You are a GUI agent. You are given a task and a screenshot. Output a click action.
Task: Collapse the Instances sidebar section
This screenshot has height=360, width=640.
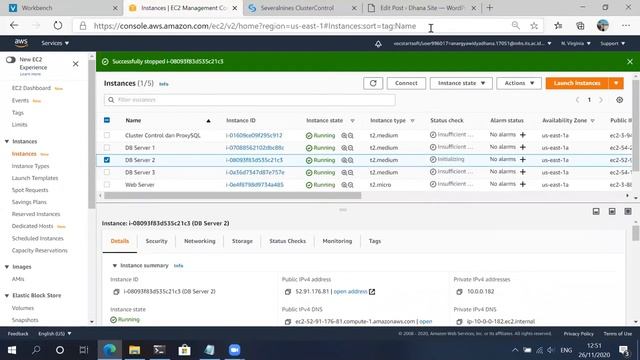click(7, 141)
